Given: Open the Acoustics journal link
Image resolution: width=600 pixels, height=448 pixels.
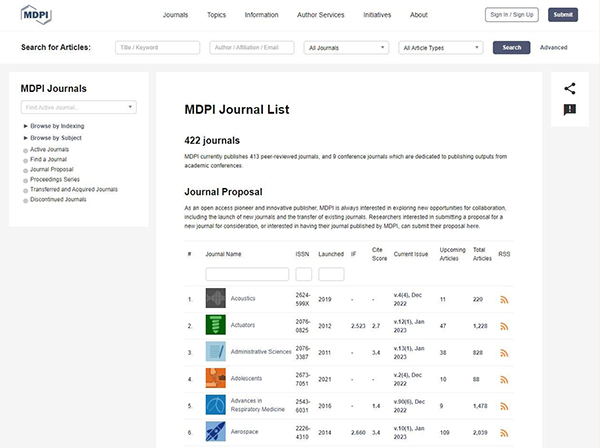Looking at the screenshot, I should [243, 298].
